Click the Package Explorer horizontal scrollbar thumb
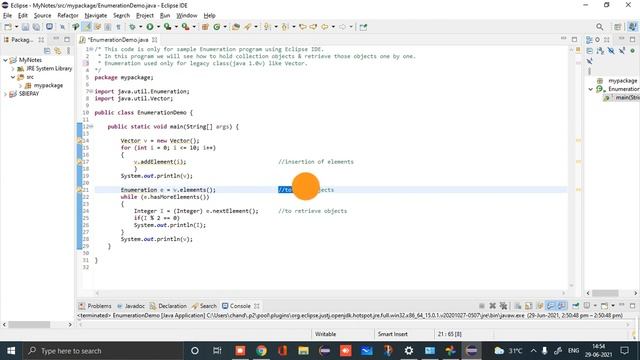The width and height of the screenshot is (640, 360). (x=29, y=324)
